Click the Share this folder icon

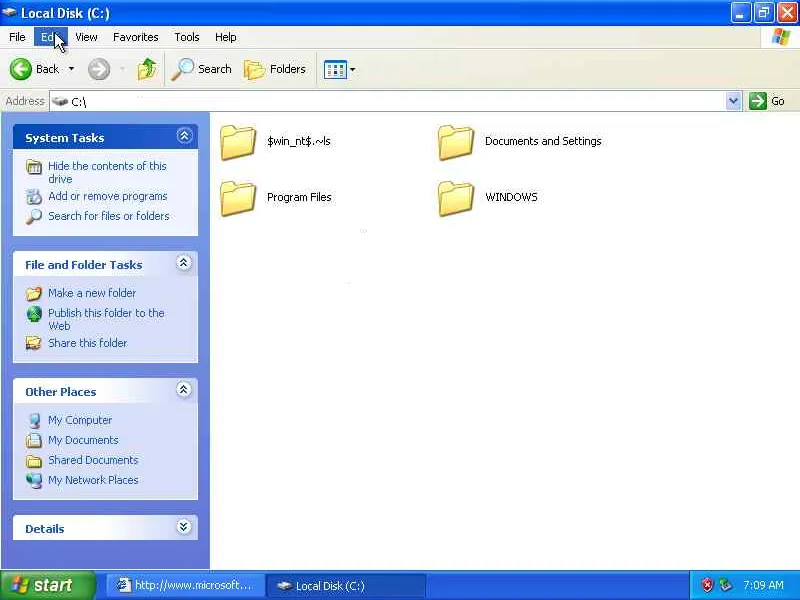[34, 343]
